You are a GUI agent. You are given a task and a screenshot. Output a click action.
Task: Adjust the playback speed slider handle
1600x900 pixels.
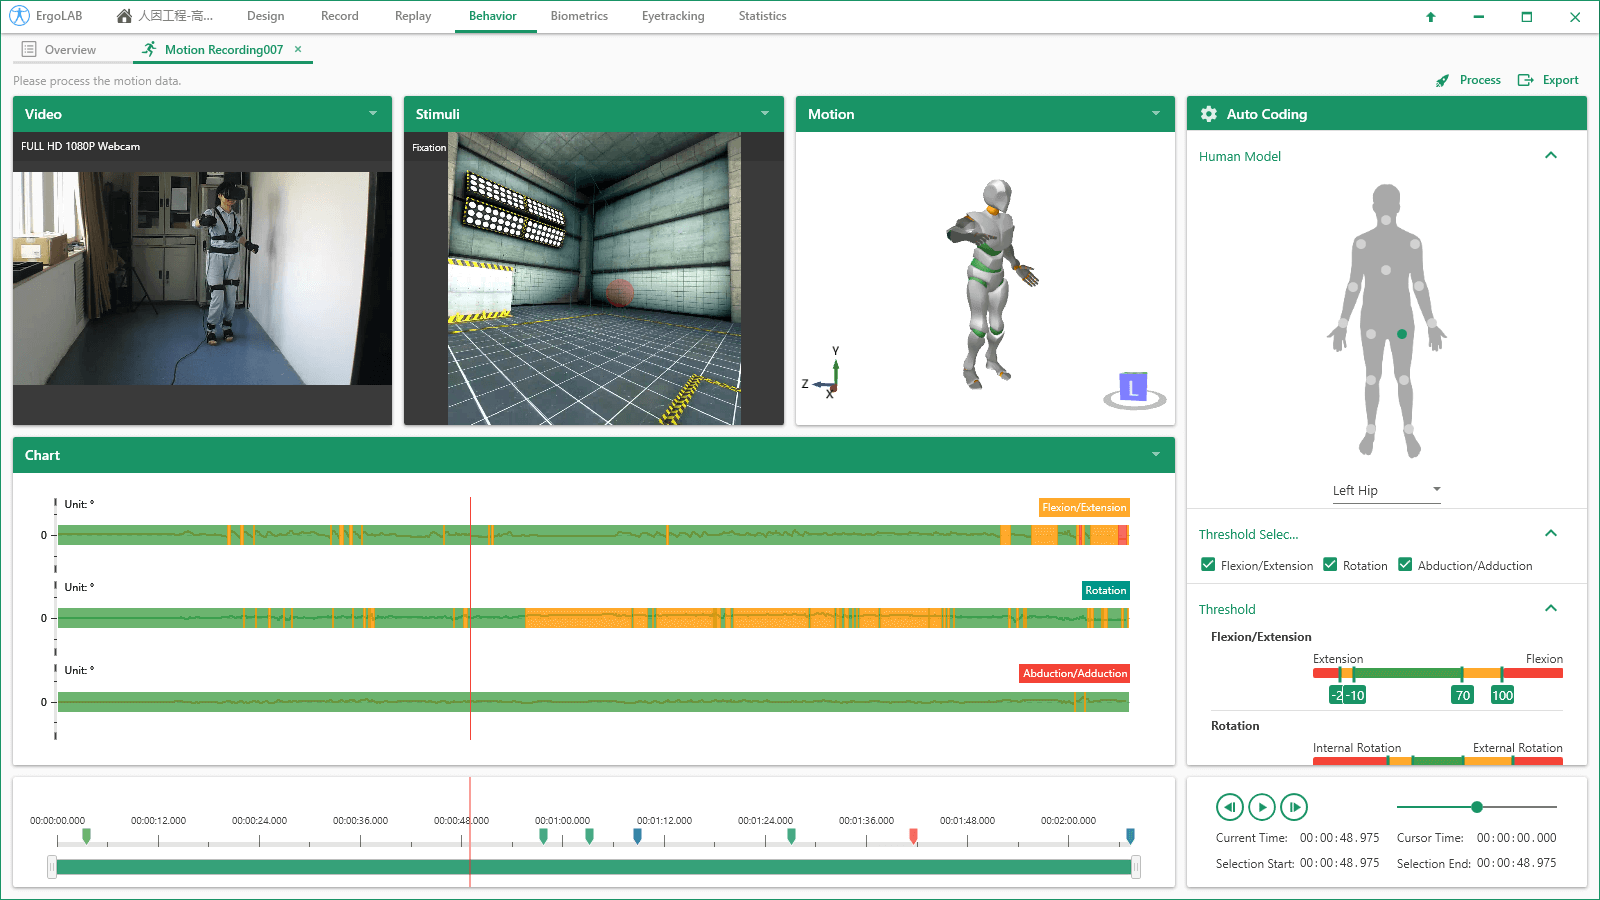[1477, 807]
